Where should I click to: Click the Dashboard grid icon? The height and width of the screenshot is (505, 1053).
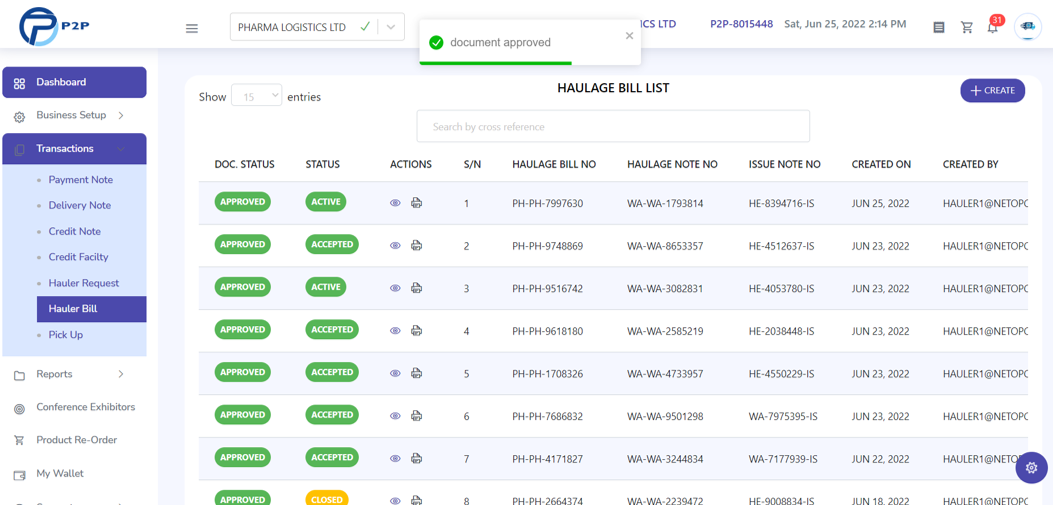19,83
